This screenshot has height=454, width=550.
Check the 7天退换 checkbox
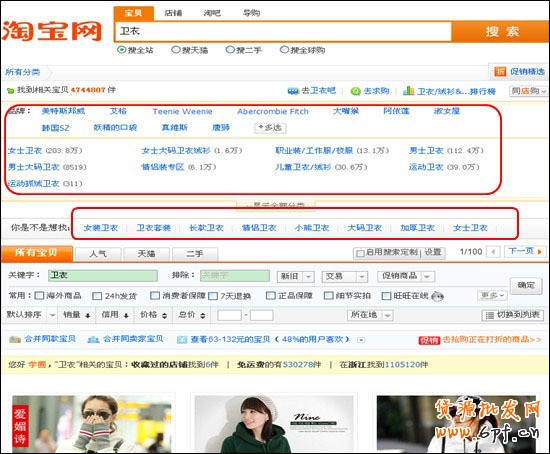[x=213, y=296]
